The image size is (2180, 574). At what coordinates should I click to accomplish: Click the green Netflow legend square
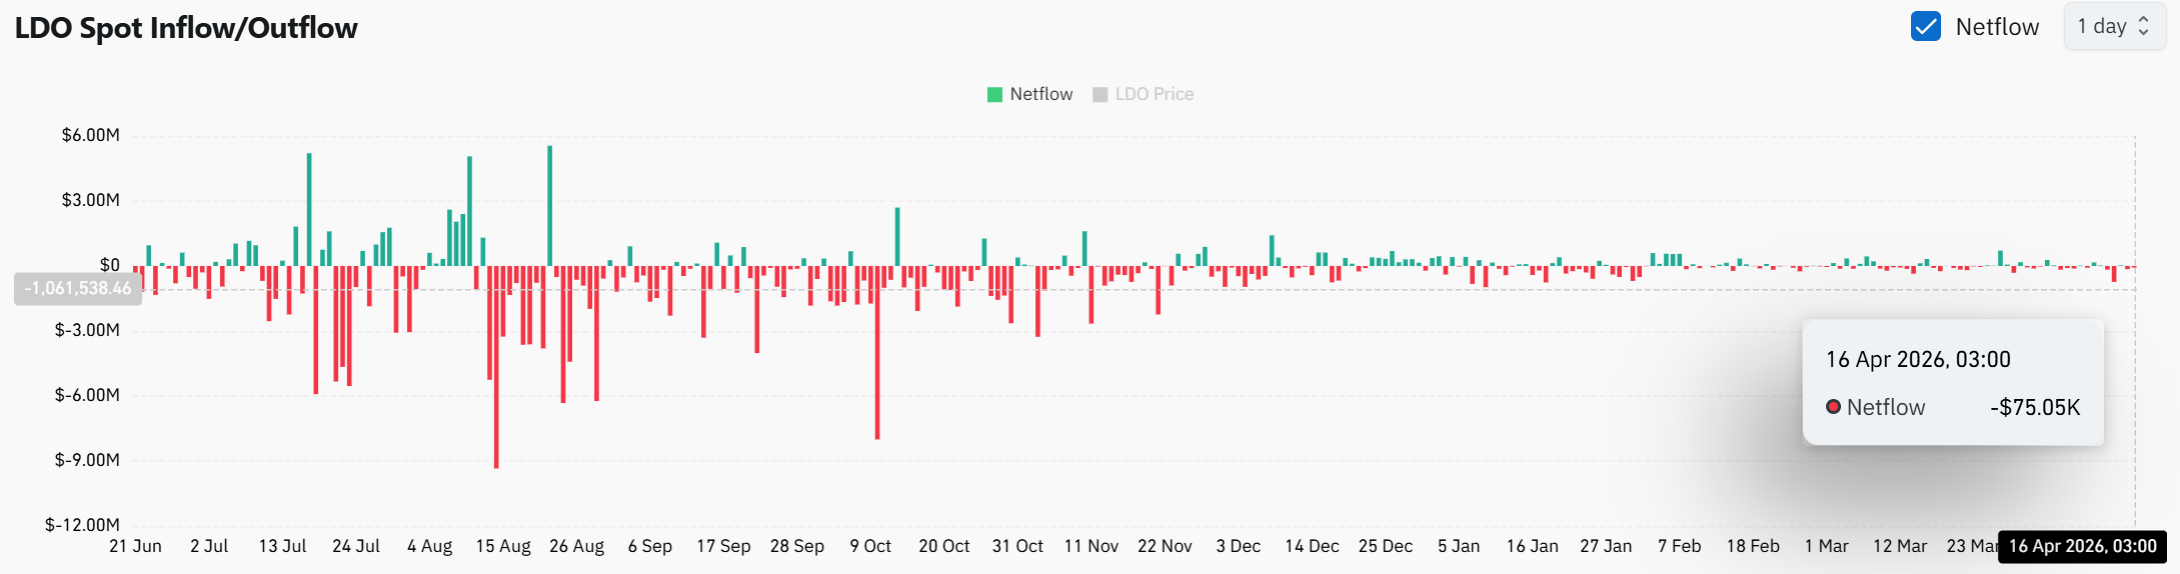pyautogui.click(x=994, y=95)
